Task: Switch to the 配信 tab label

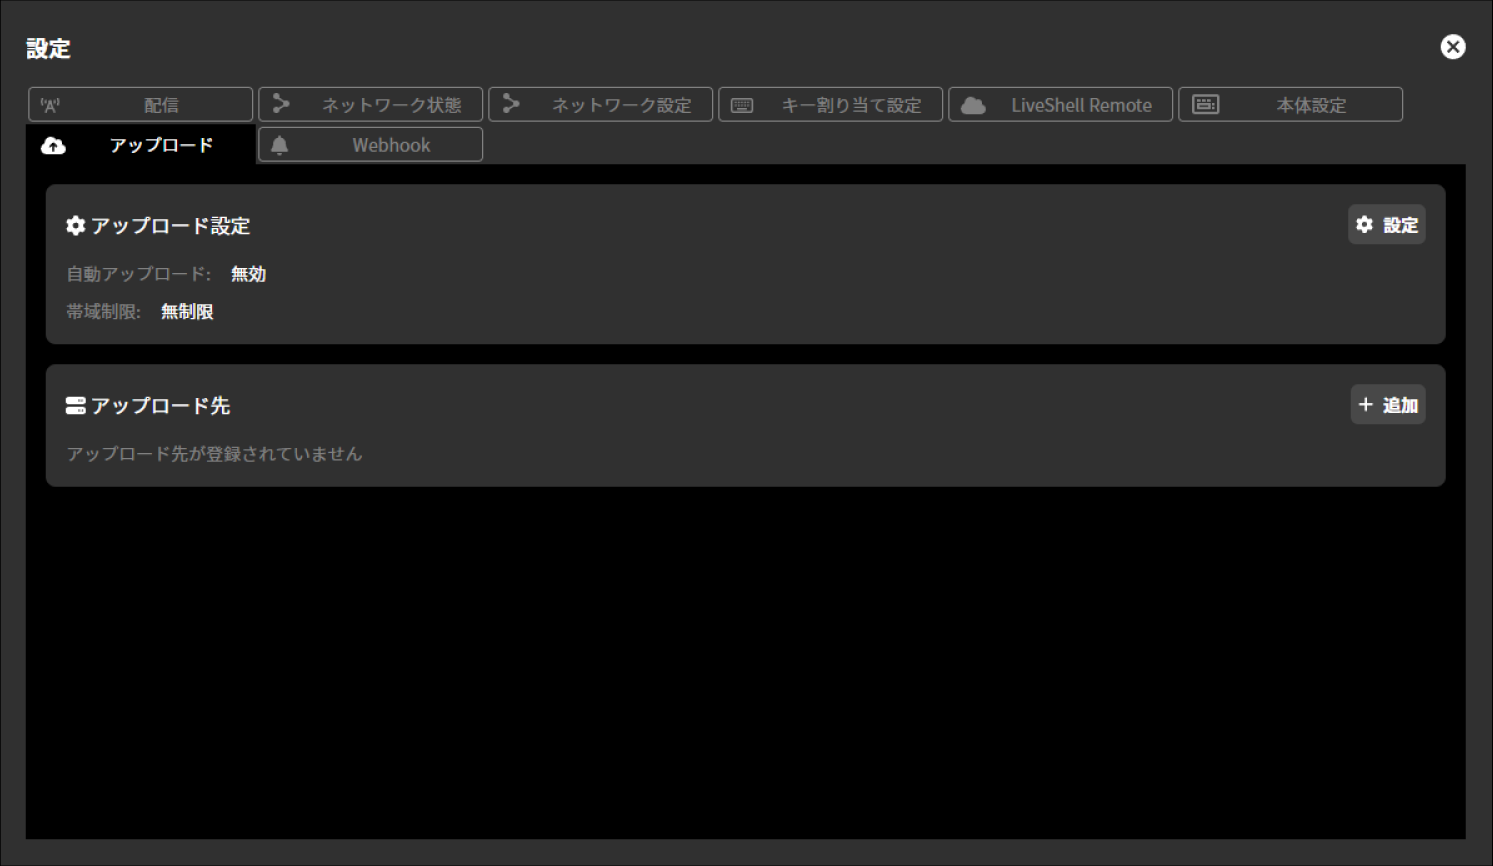Action: click(161, 105)
